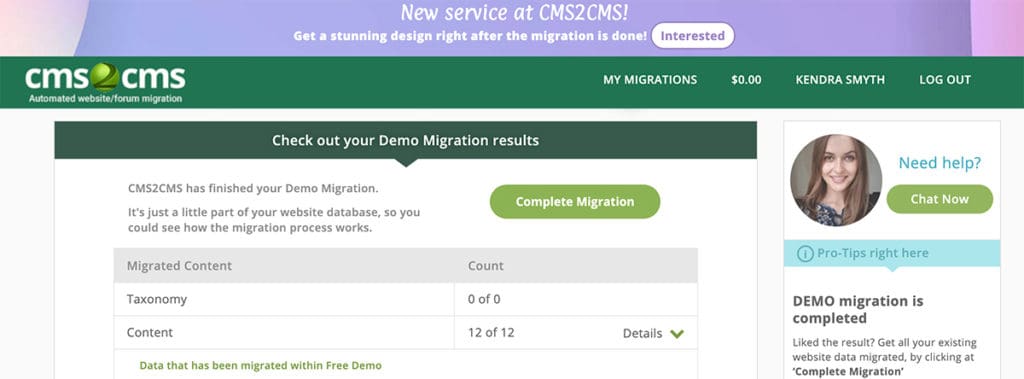Click the 12 of 12 count

click(491, 332)
